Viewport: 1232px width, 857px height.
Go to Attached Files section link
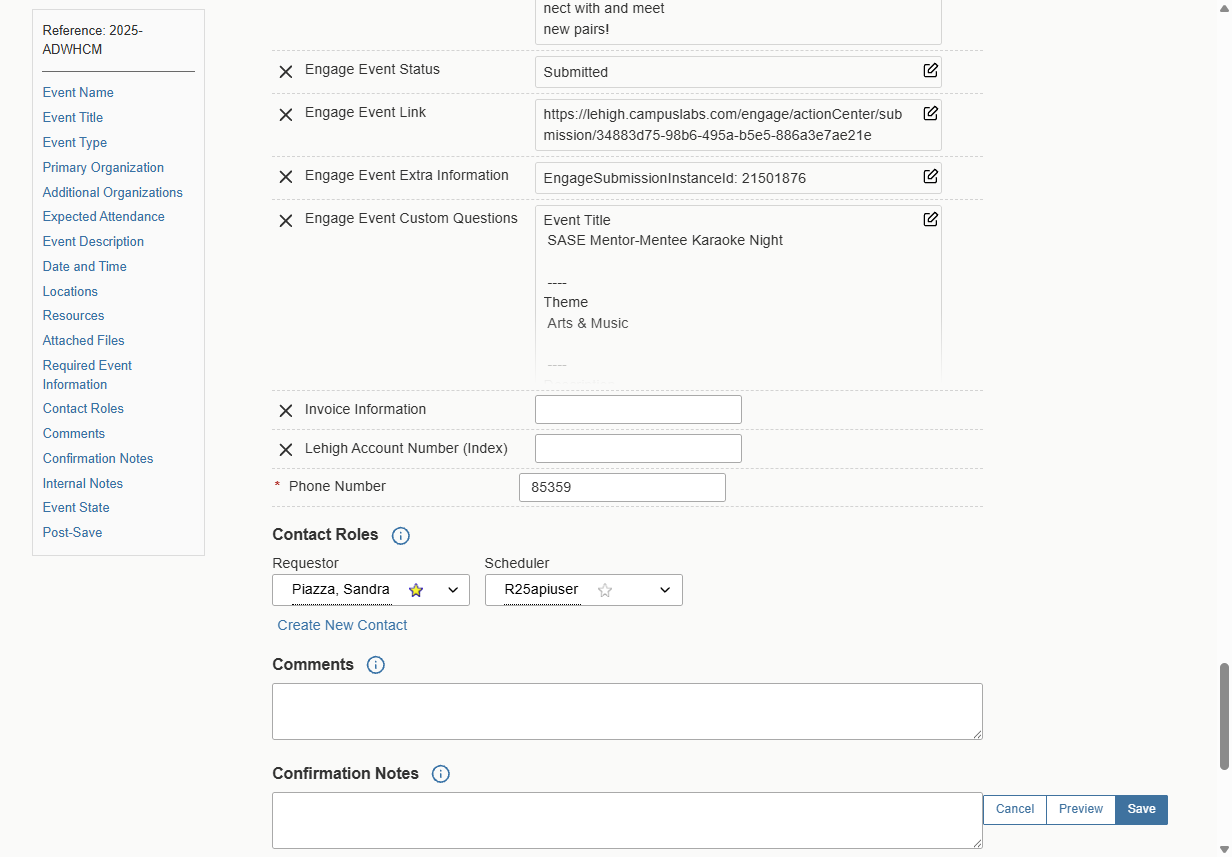coord(83,341)
